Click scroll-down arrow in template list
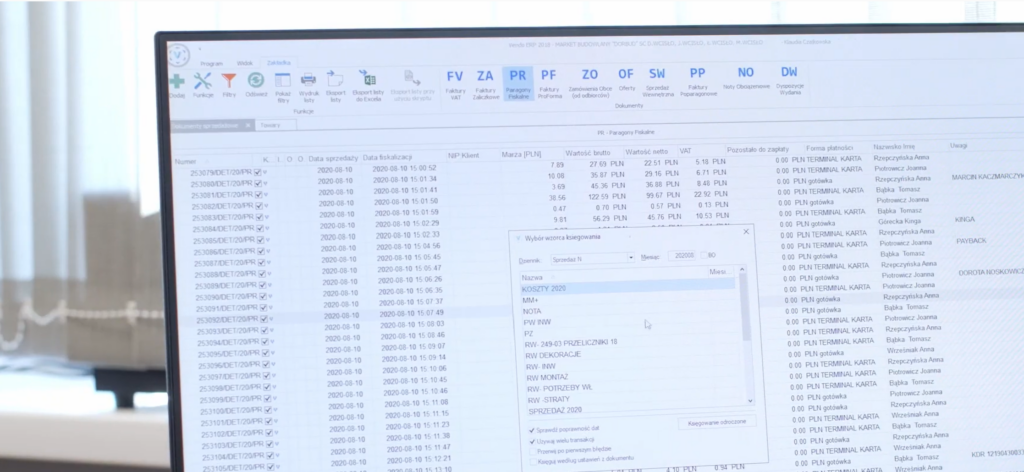Screen dimensions: 1024x472 pos(750,401)
